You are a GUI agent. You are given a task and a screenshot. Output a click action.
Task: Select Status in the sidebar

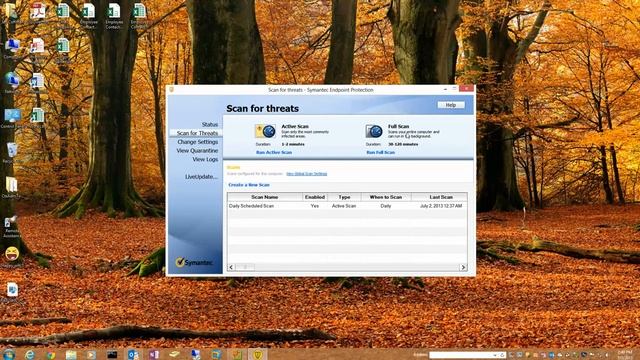[210, 124]
